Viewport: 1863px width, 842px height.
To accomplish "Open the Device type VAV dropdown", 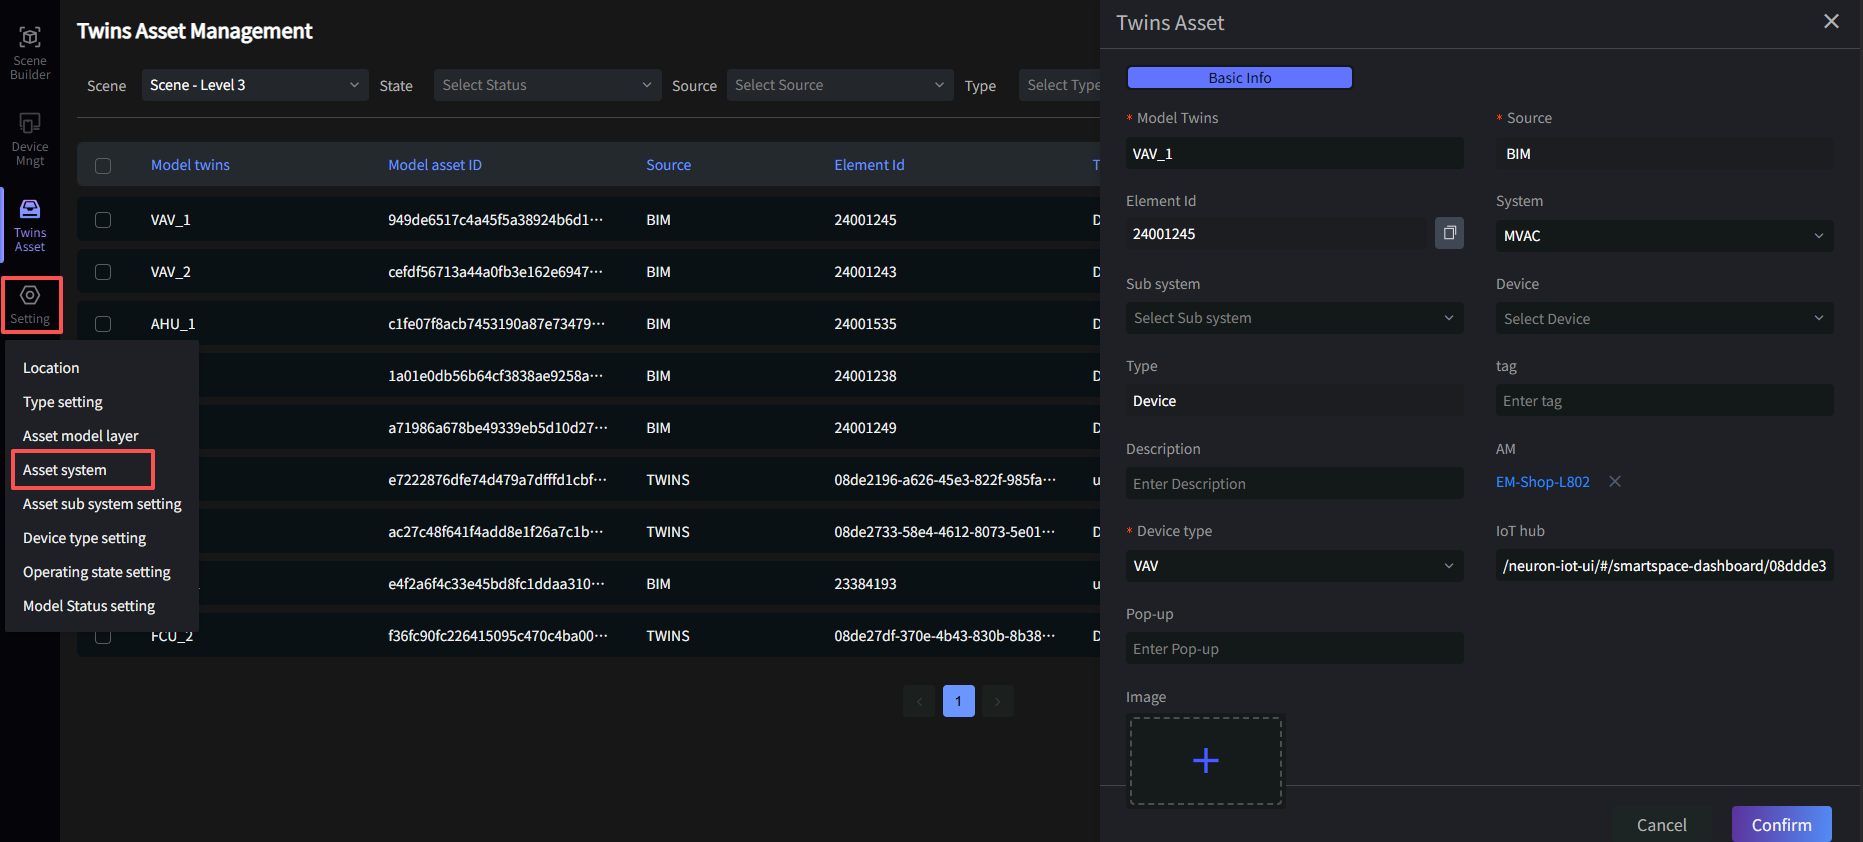I will coord(1293,566).
